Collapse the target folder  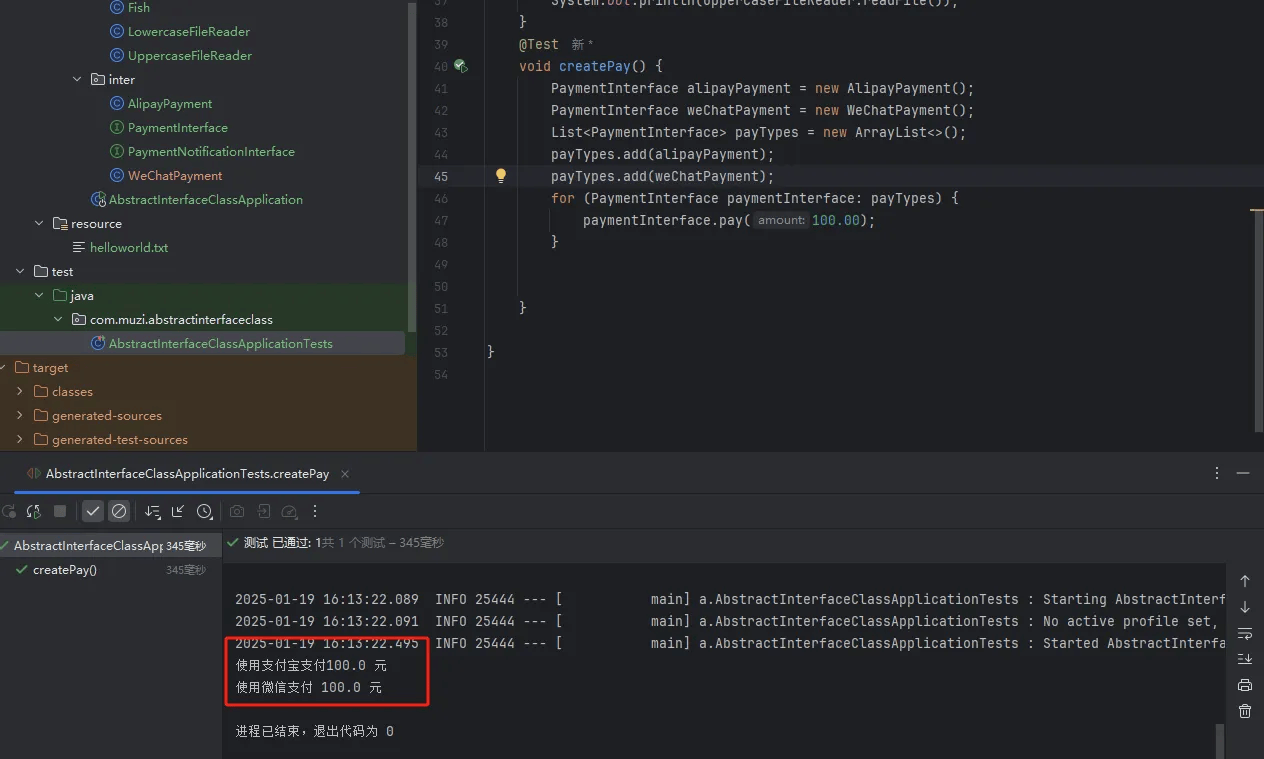(x=3, y=367)
